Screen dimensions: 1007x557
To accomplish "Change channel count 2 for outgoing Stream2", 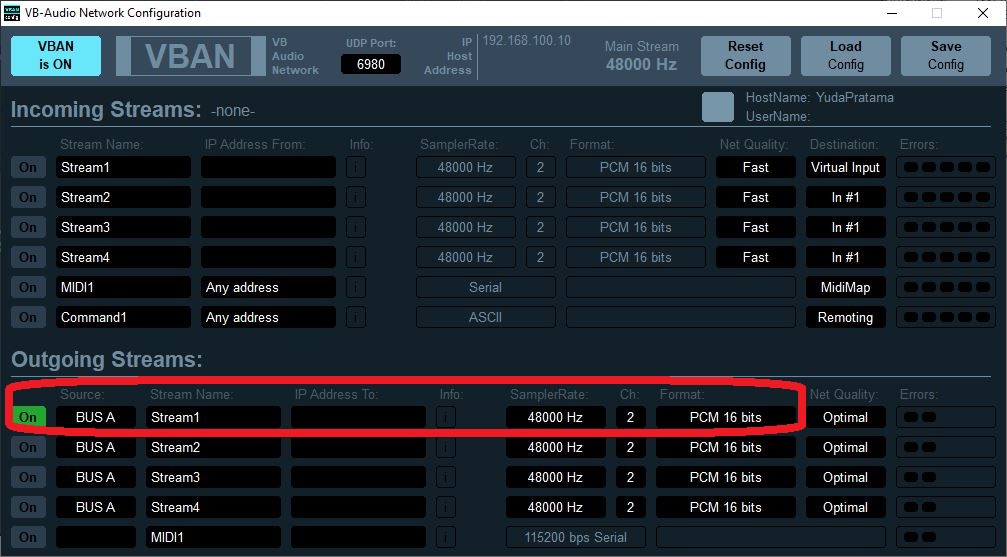I will [x=630, y=447].
